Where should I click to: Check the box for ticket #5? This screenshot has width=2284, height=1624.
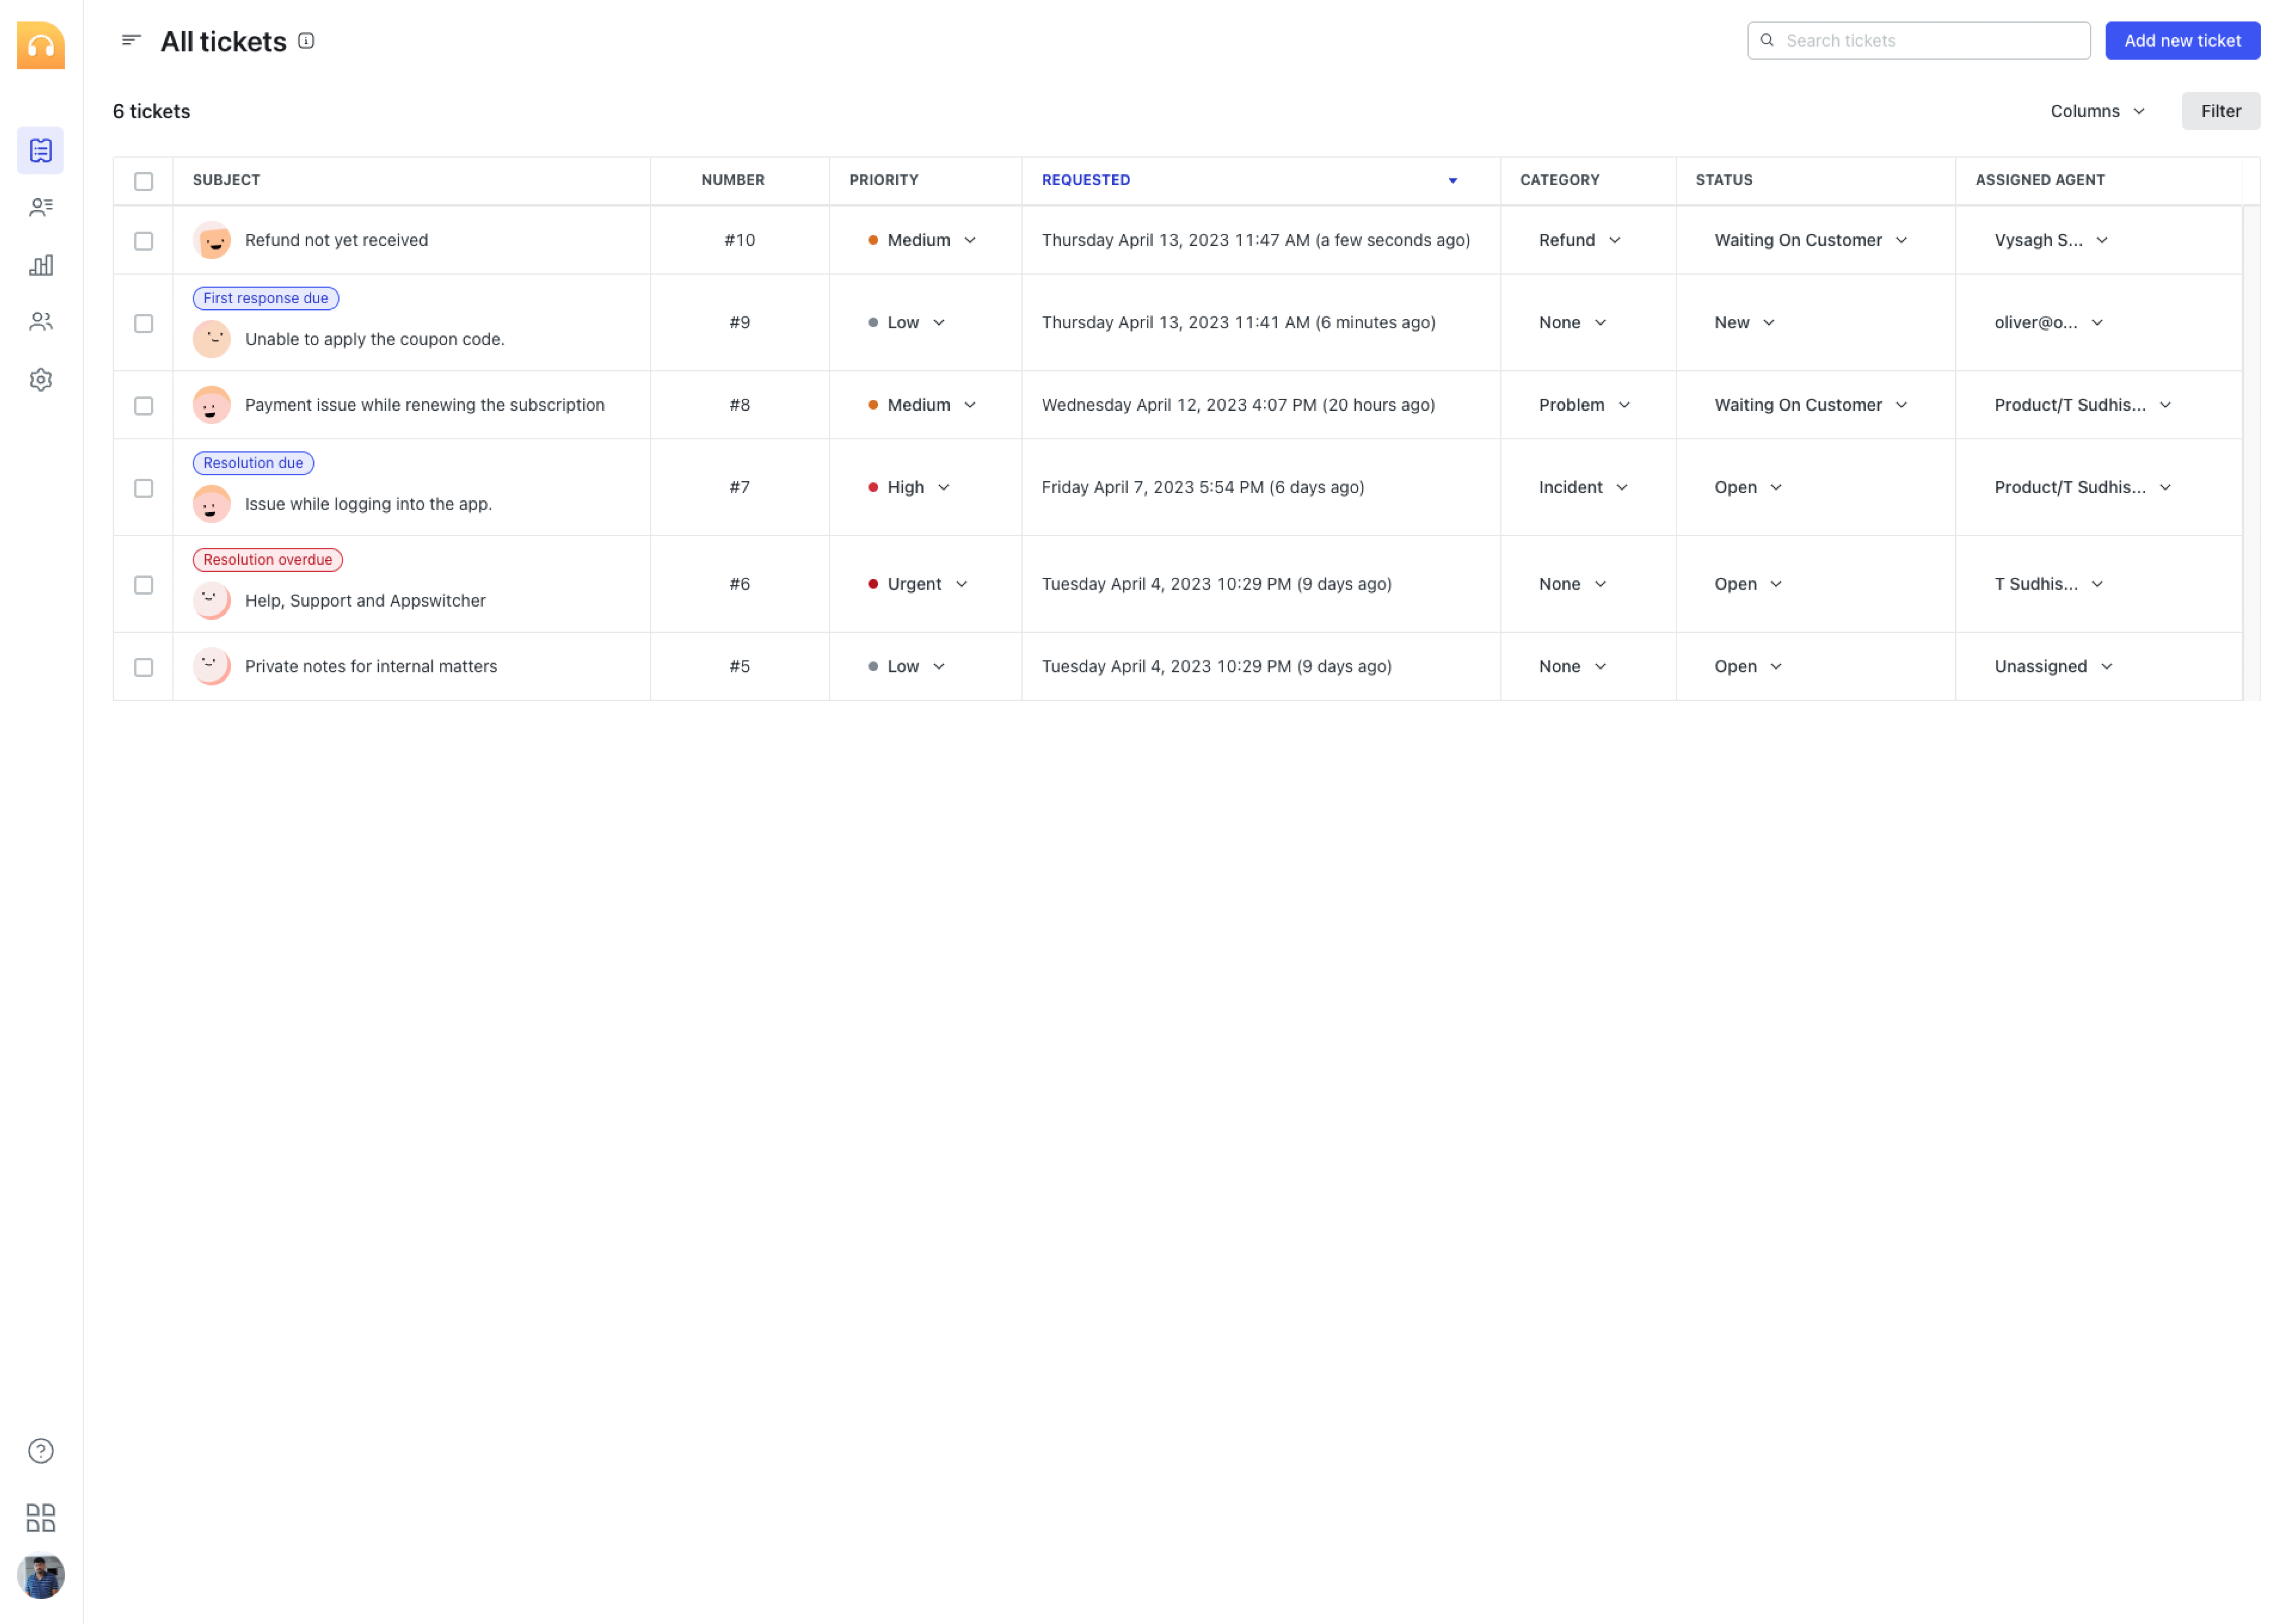(144, 667)
